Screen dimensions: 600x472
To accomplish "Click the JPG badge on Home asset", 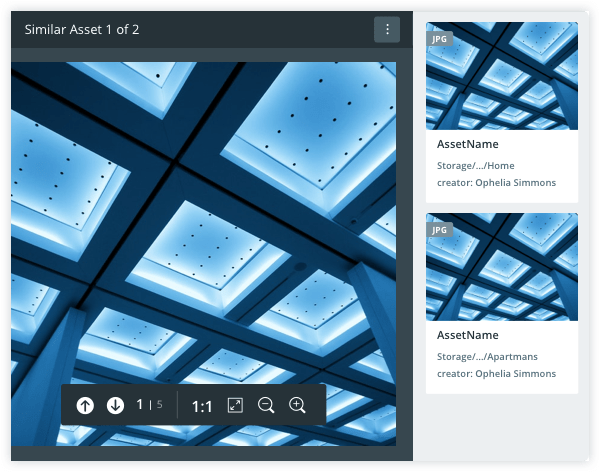I will (439, 39).
